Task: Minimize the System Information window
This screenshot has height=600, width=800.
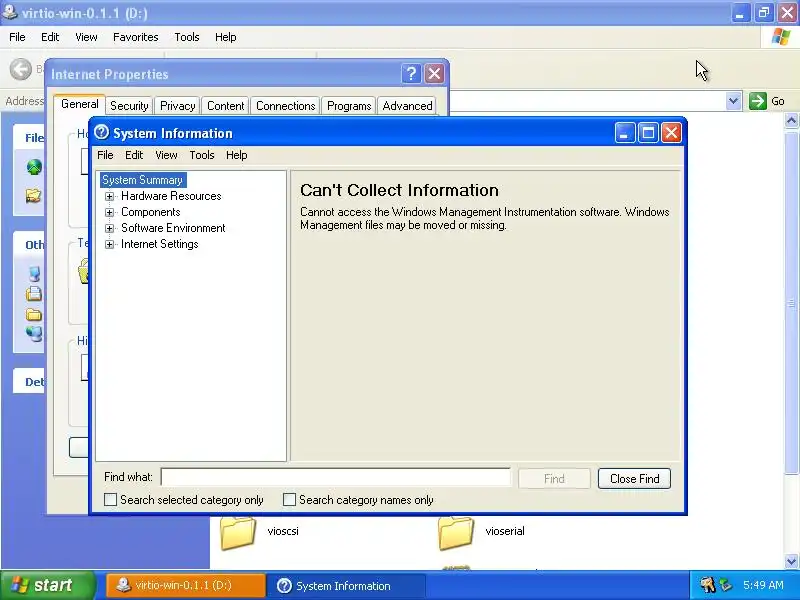Action: (x=624, y=133)
